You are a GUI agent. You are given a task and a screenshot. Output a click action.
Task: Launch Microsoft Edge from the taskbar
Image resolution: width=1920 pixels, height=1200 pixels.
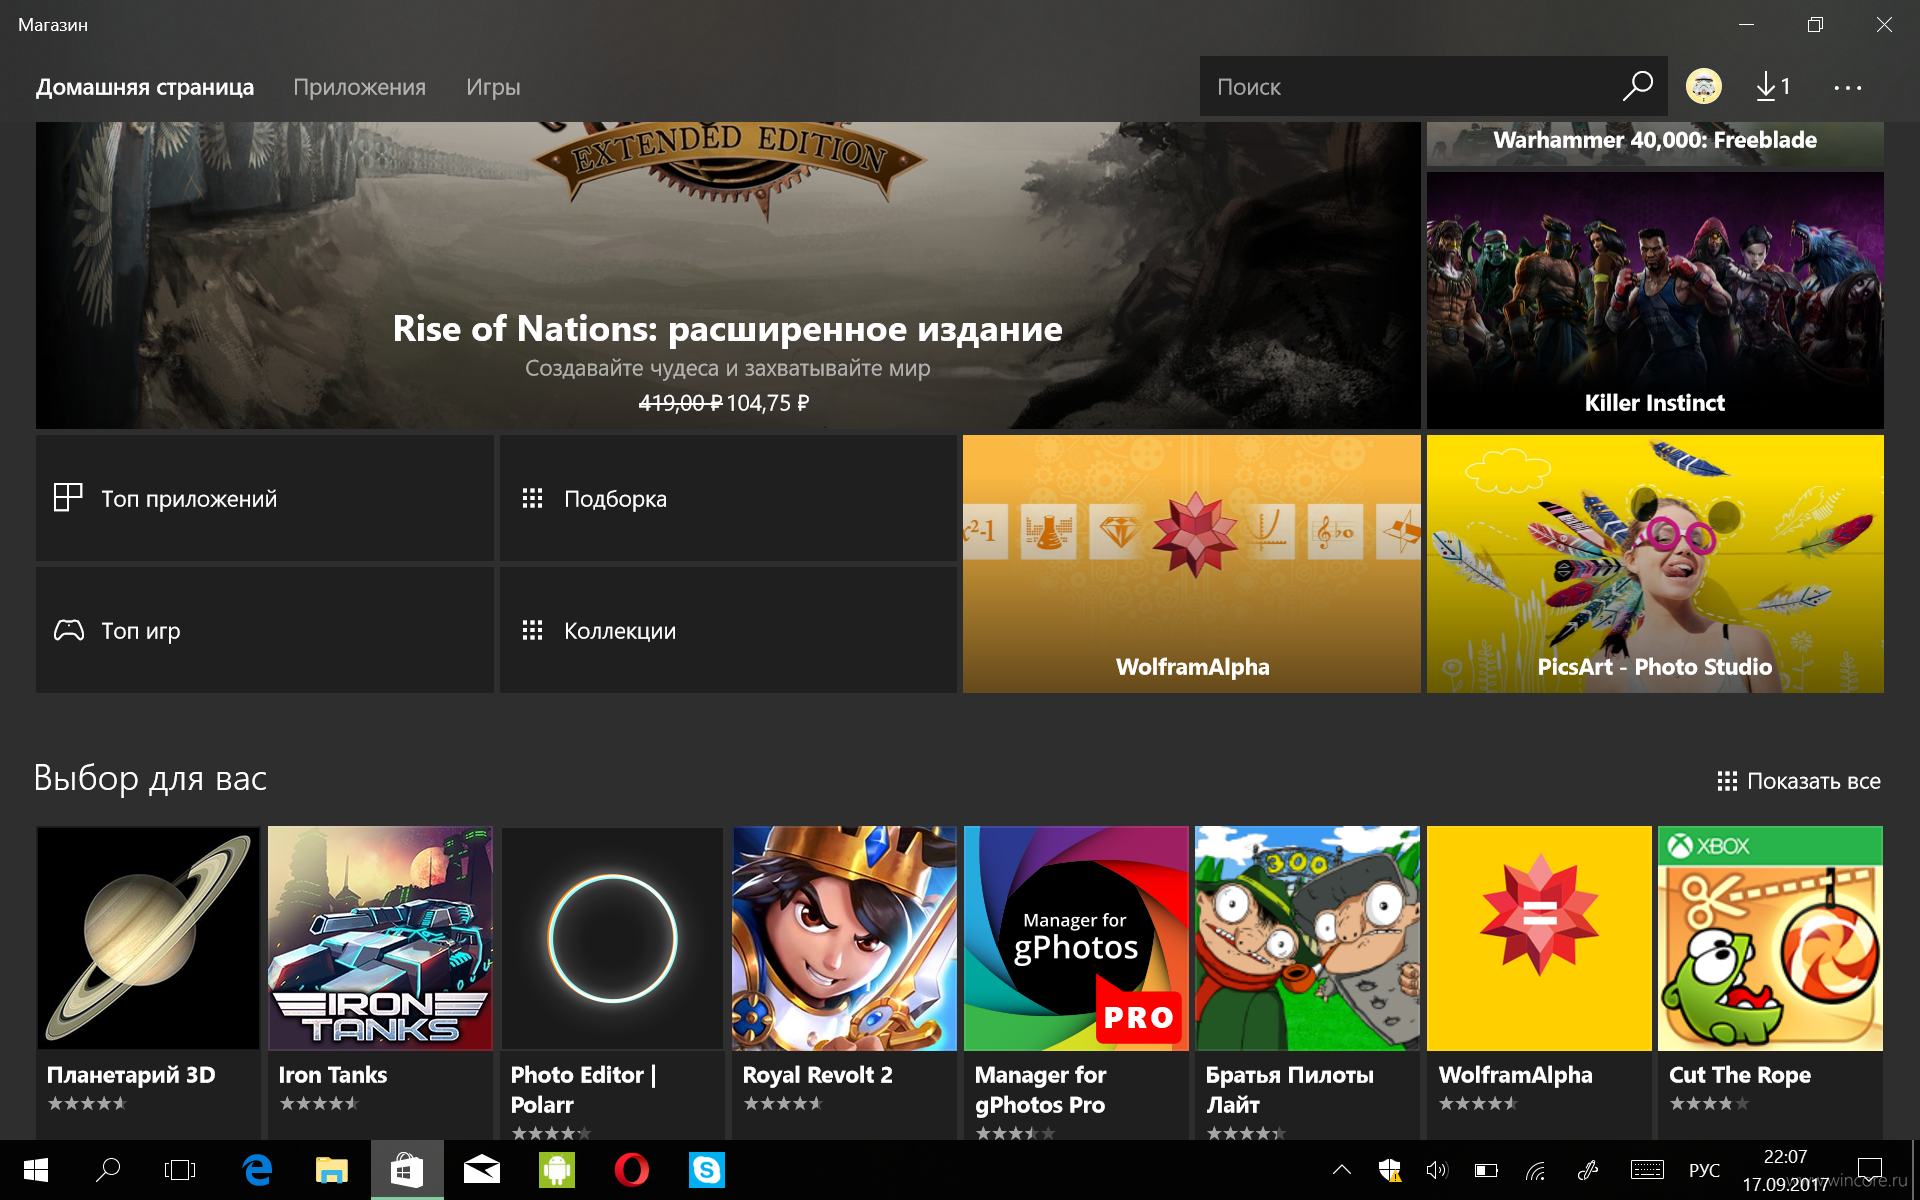coord(258,1170)
